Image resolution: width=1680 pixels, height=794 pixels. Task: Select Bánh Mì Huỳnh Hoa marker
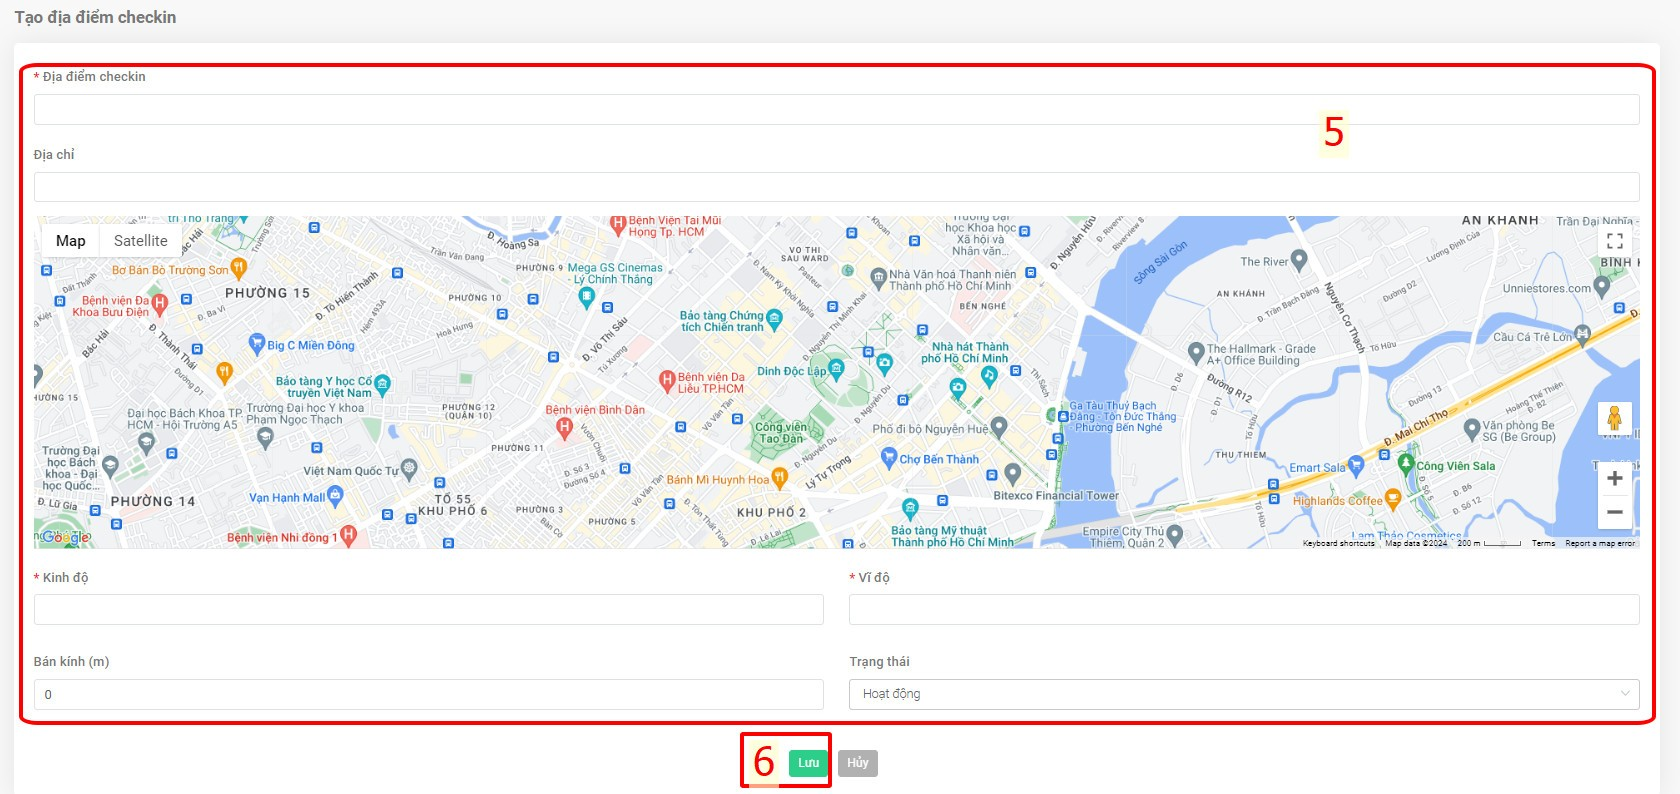point(779,478)
